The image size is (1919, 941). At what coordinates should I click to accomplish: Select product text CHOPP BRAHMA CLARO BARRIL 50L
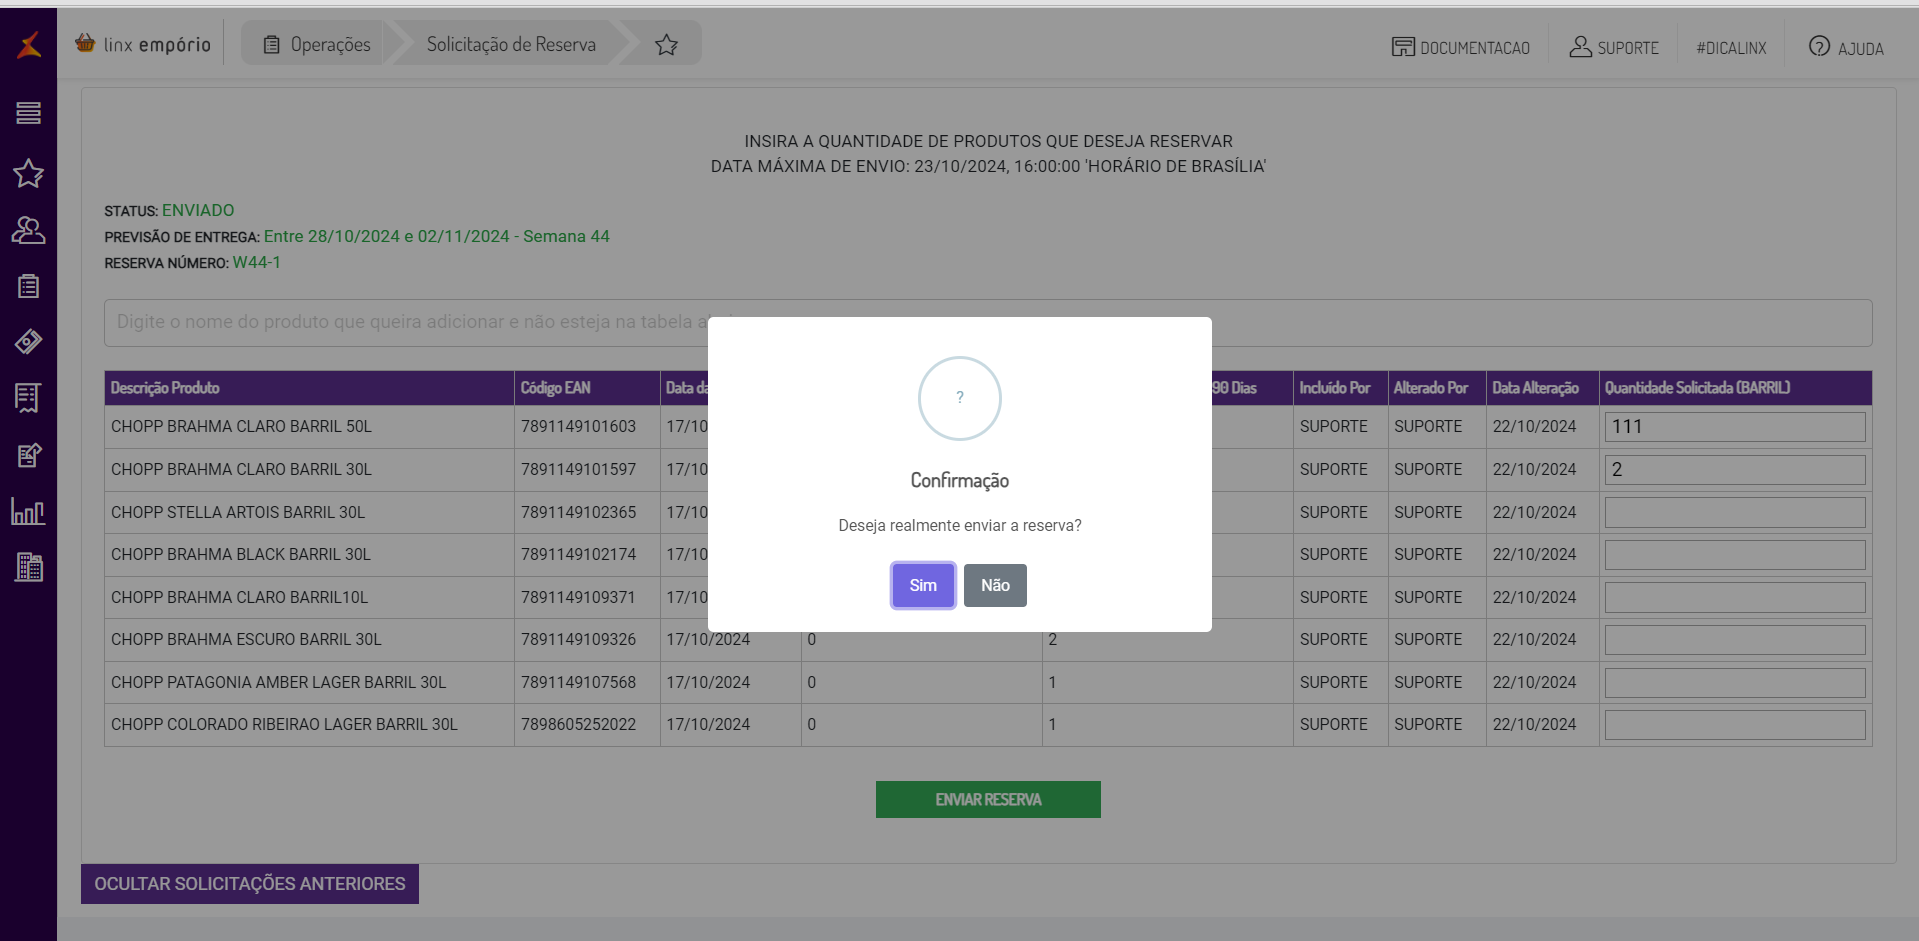click(x=241, y=427)
